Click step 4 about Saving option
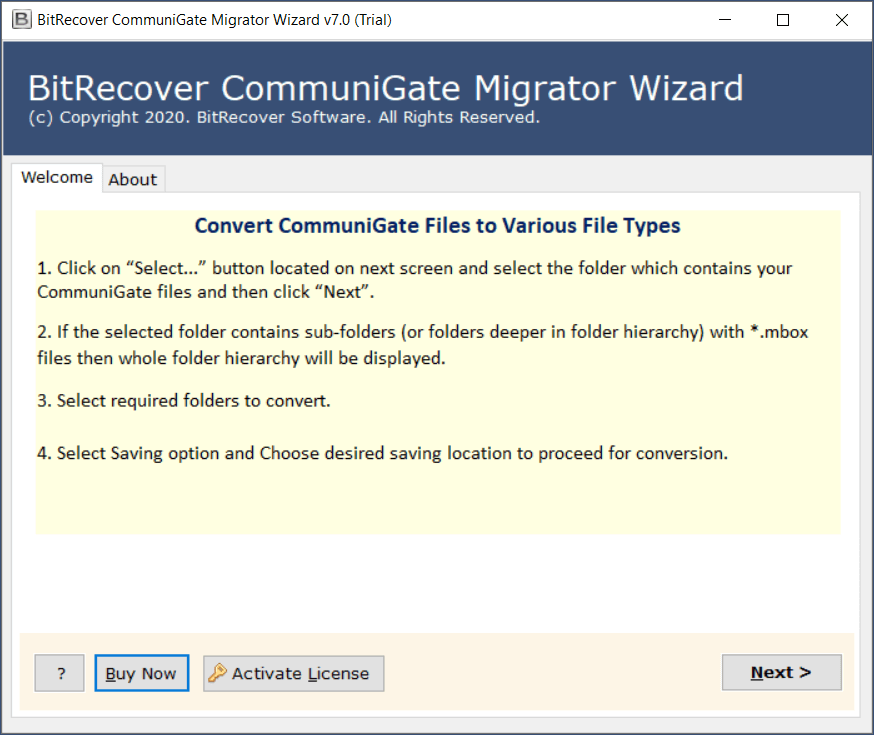 coord(382,453)
